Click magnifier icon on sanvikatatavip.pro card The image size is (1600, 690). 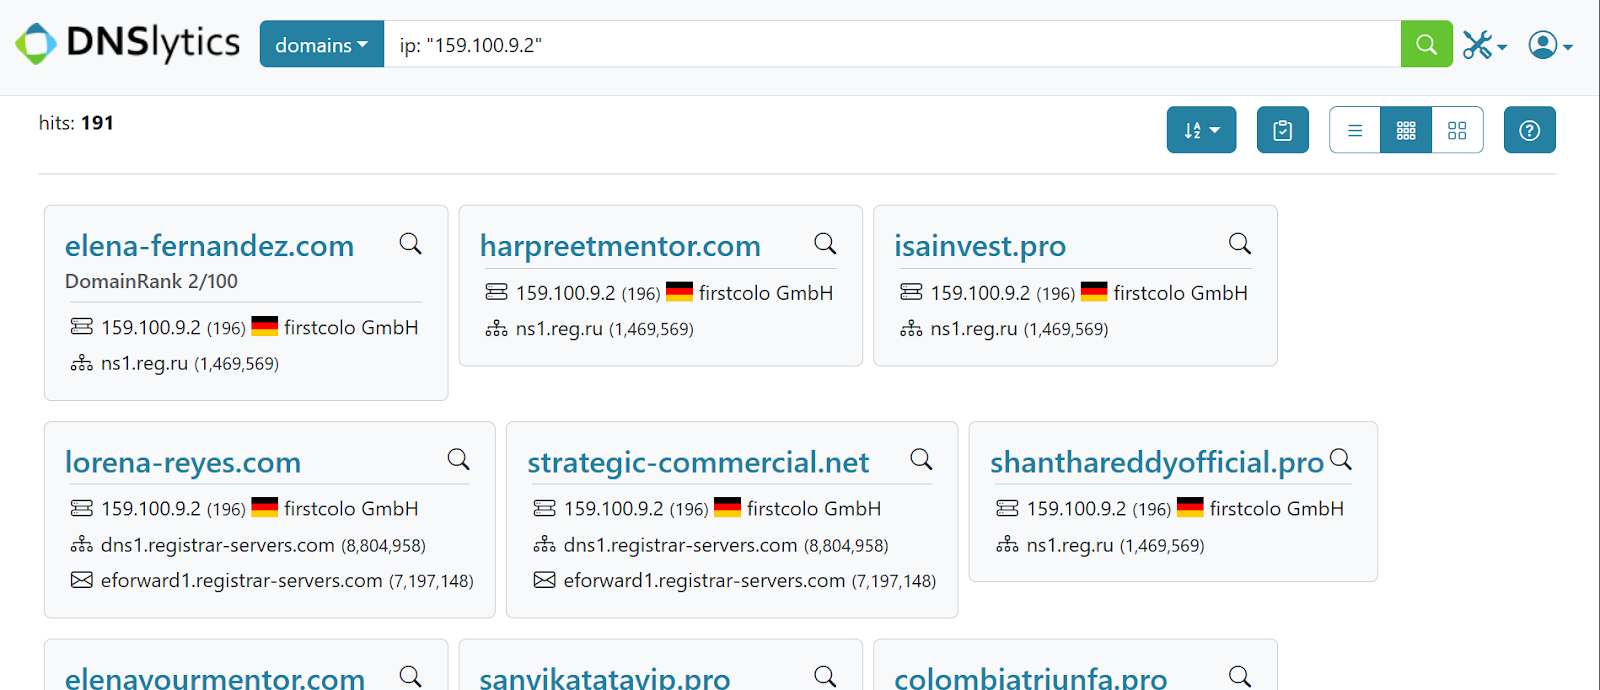coord(825,676)
